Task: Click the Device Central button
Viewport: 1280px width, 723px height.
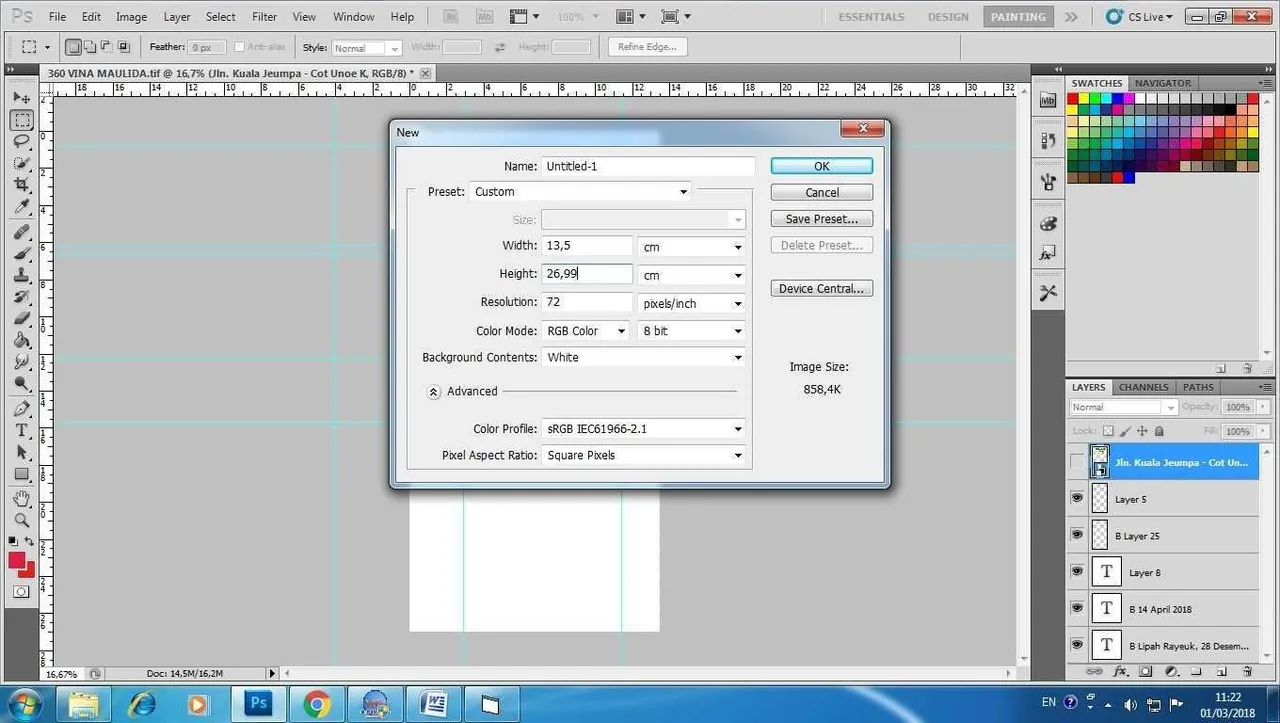Action: (822, 289)
